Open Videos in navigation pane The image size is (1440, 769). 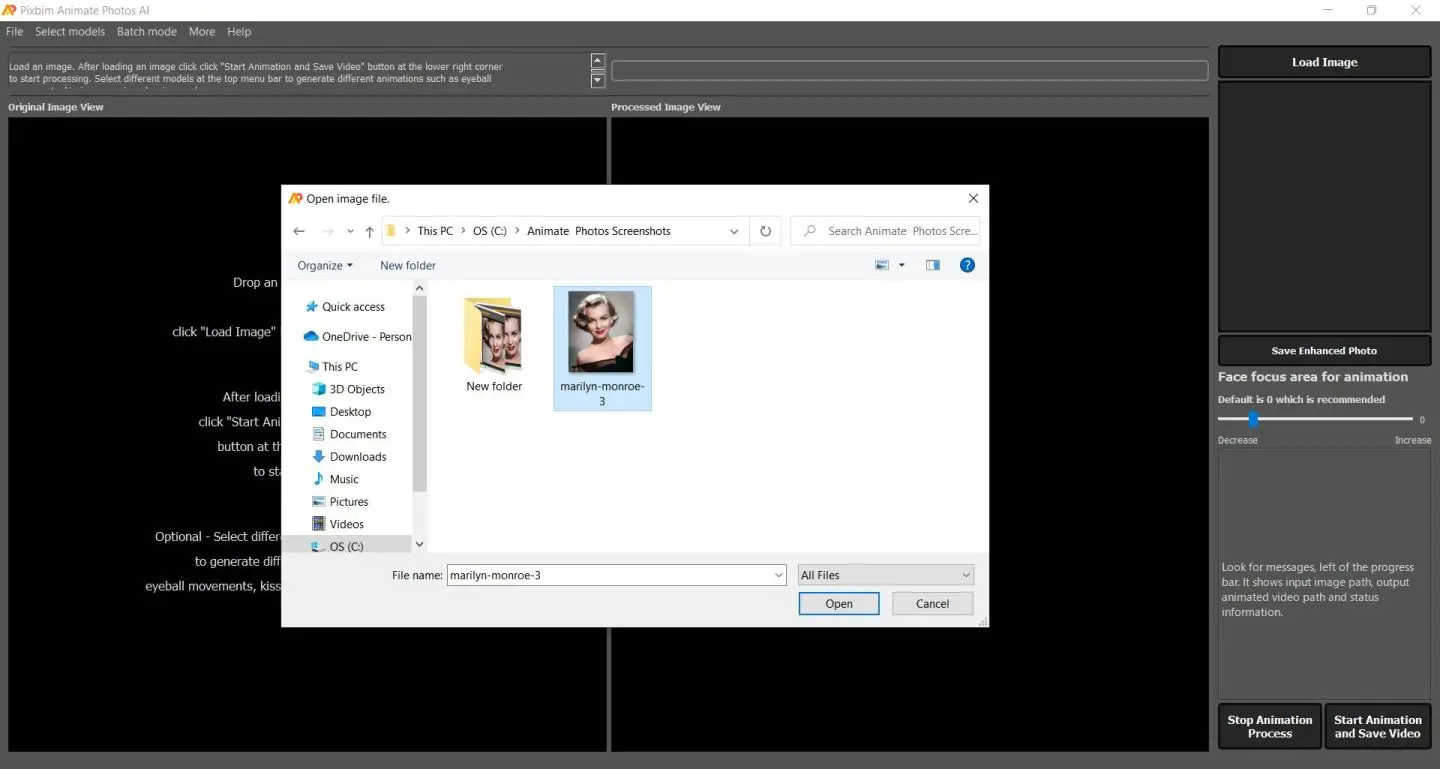pos(338,524)
